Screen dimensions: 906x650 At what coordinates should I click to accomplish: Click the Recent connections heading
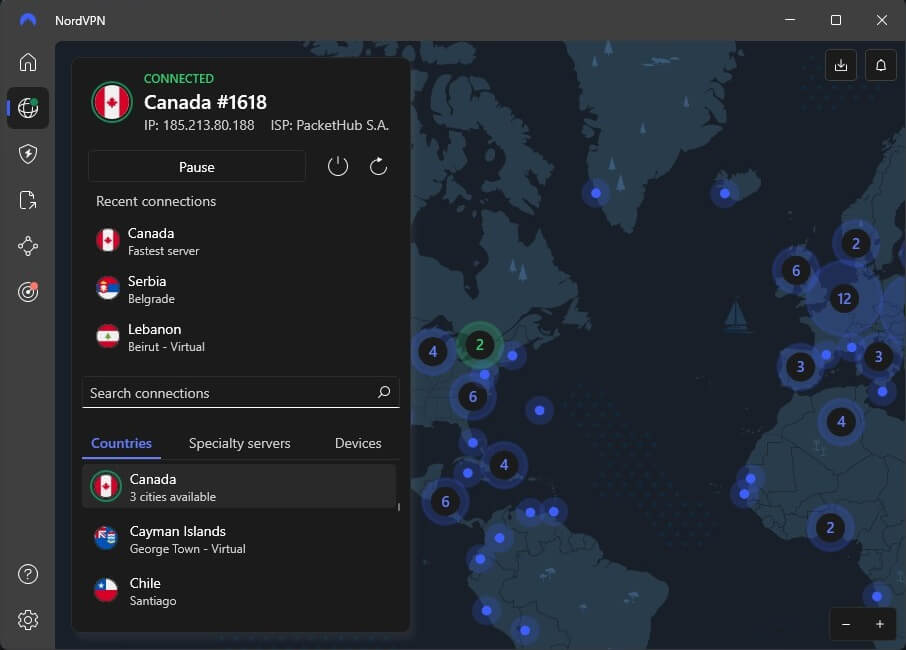point(156,201)
